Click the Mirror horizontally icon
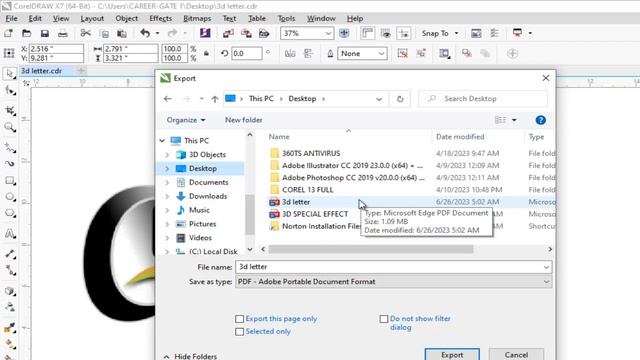 pyautogui.click(x=290, y=53)
